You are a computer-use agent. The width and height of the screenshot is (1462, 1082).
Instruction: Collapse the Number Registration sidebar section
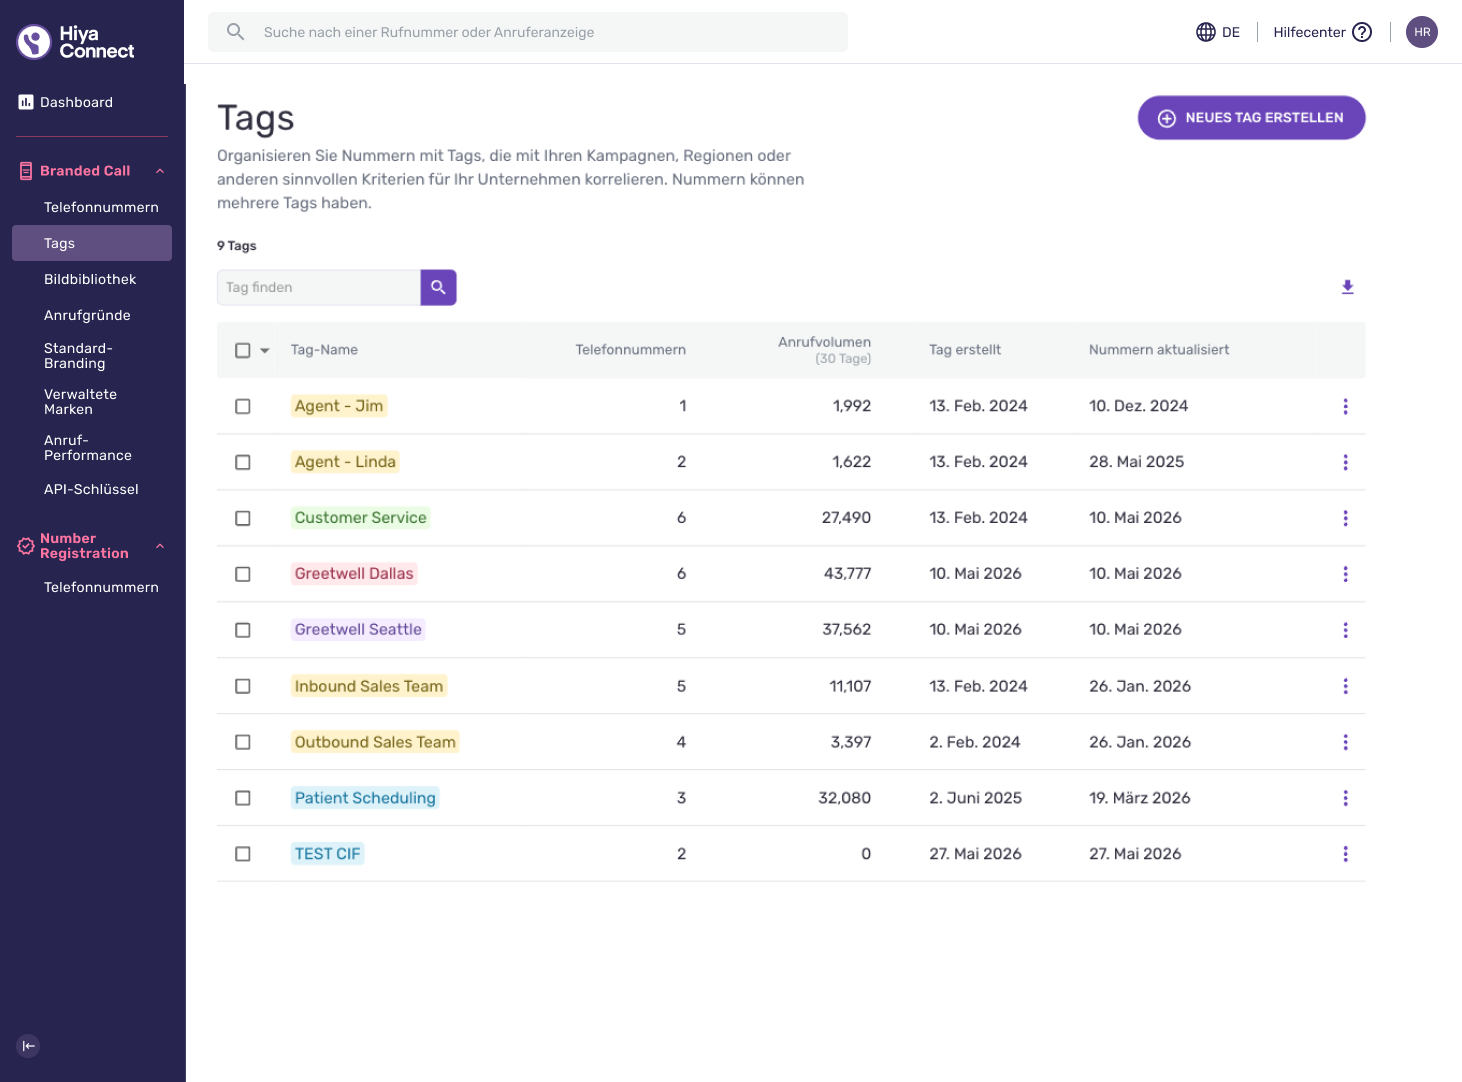(160, 546)
